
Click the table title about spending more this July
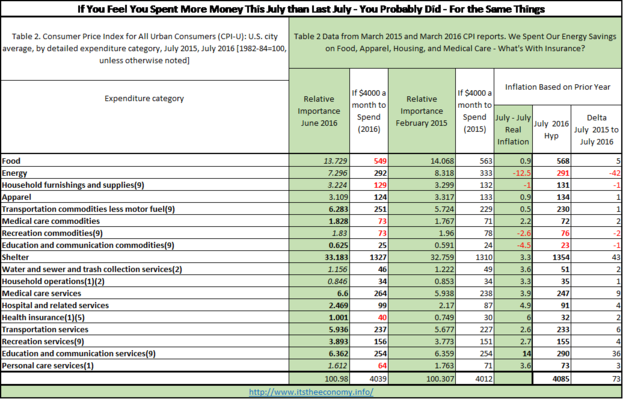pos(311,9)
